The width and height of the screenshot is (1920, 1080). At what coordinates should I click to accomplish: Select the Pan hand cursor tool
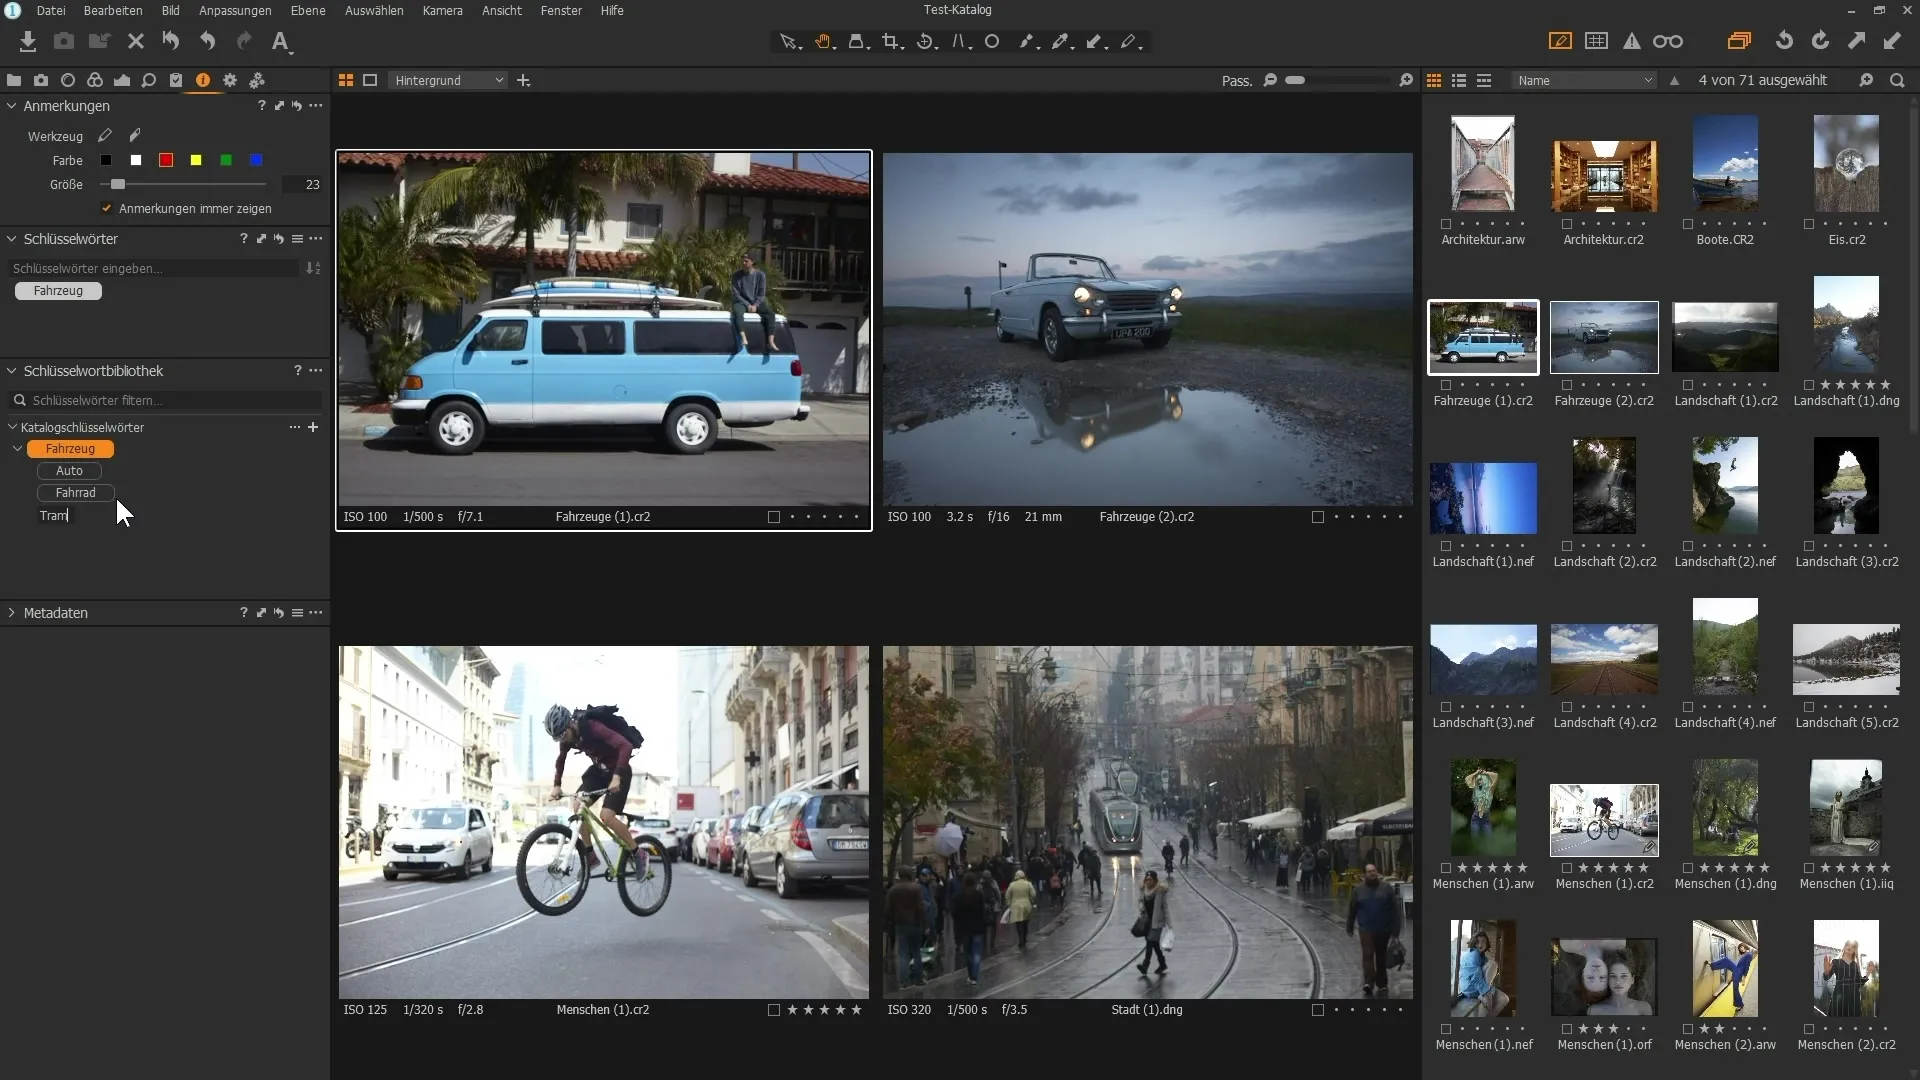tap(823, 42)
